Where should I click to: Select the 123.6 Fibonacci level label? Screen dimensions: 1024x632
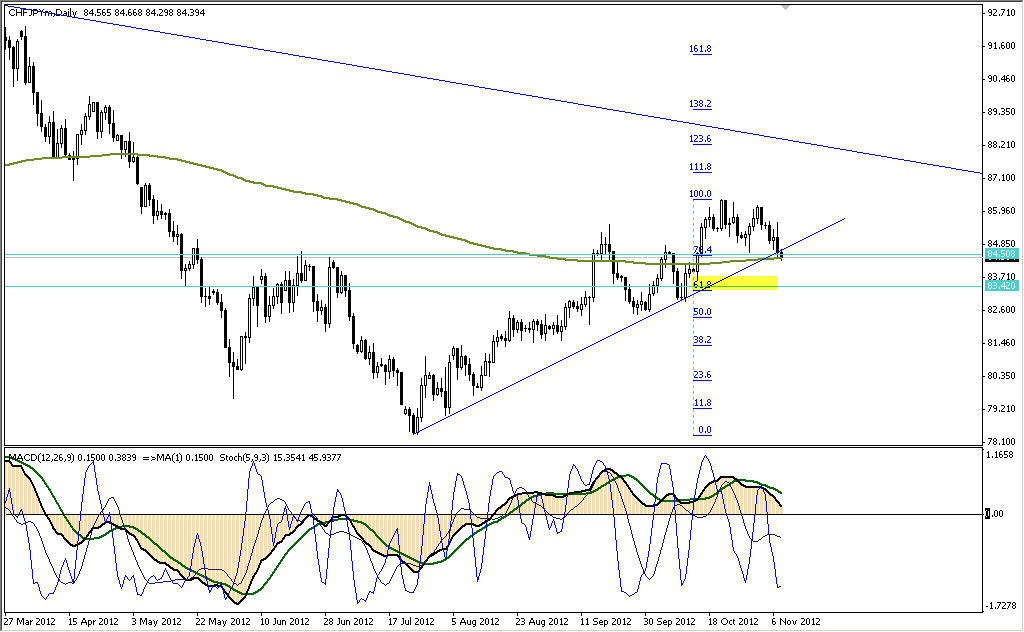701,139
